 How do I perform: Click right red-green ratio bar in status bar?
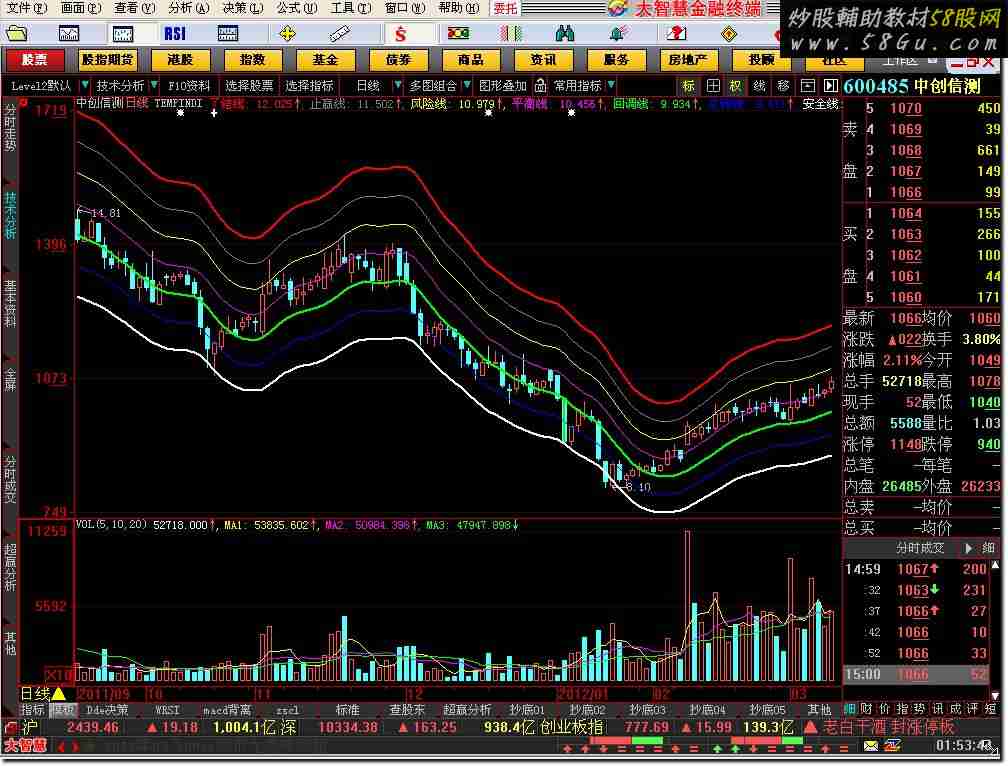click(766, 741)
